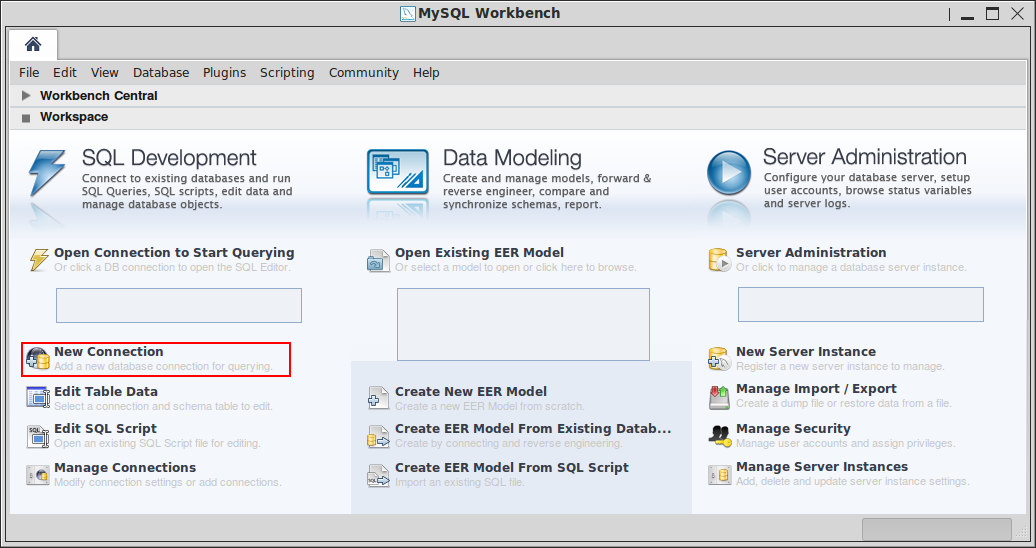Click the Server Administration large heading
Viewport: 1036px width, 548px height.
click(x=865, y=157)
